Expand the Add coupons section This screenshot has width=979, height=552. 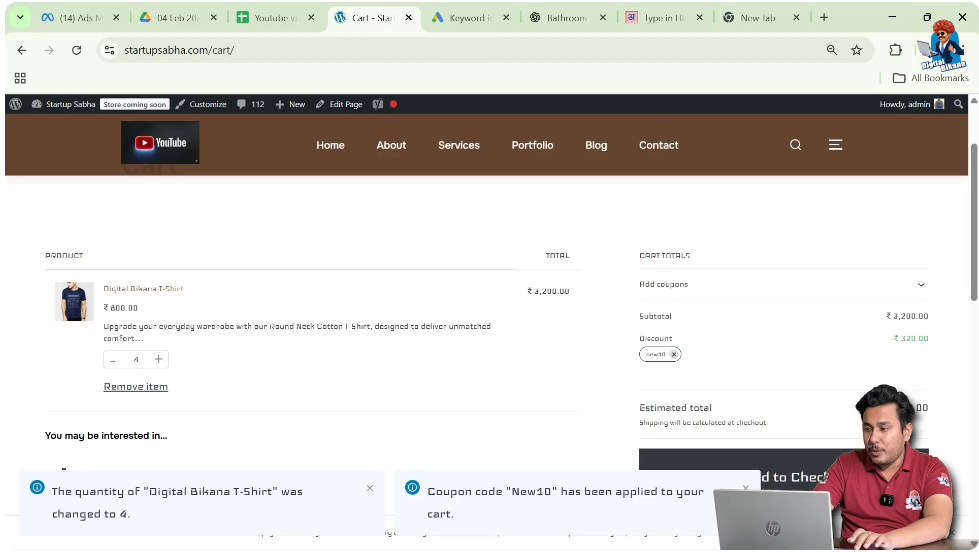pos(920,285)
